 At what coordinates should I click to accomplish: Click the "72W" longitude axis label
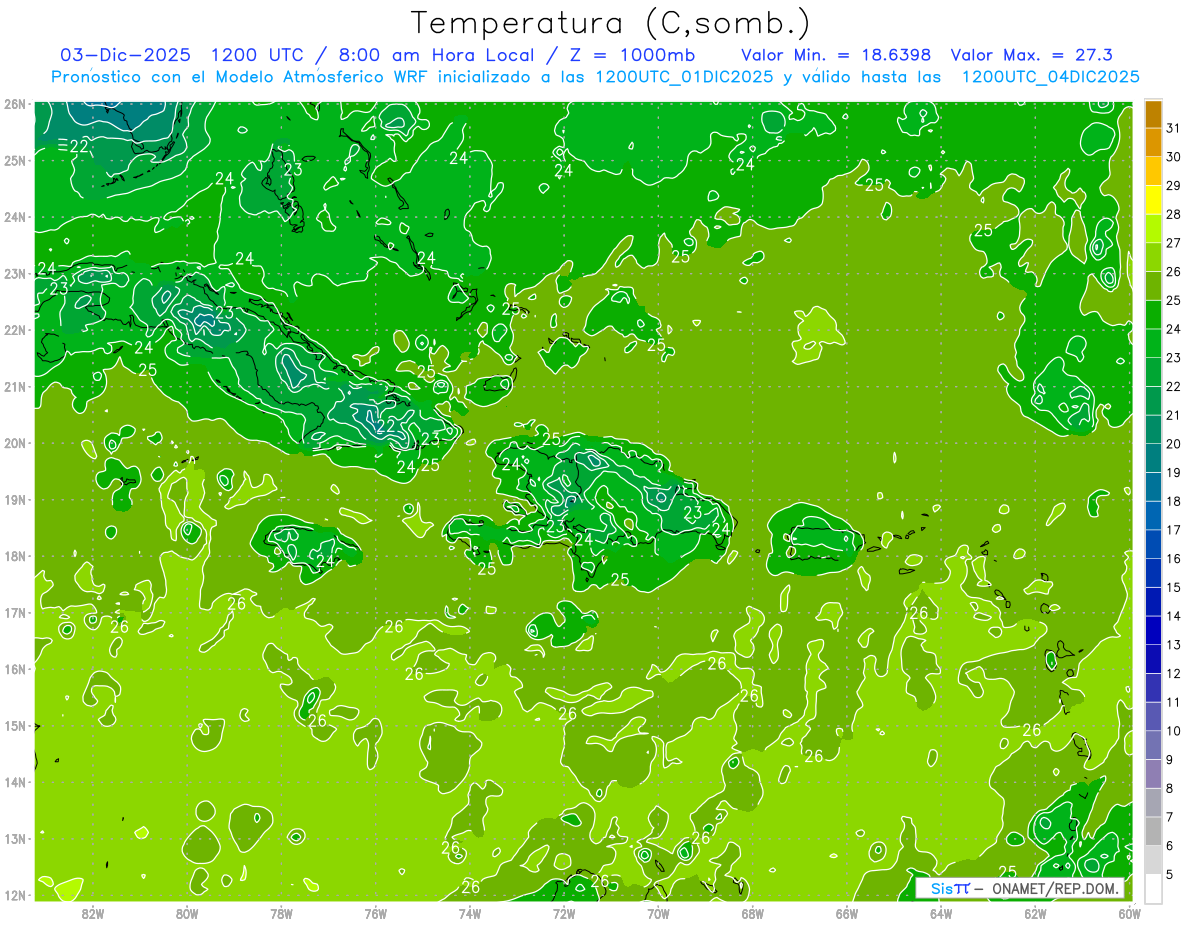click(x=564, y=913)
